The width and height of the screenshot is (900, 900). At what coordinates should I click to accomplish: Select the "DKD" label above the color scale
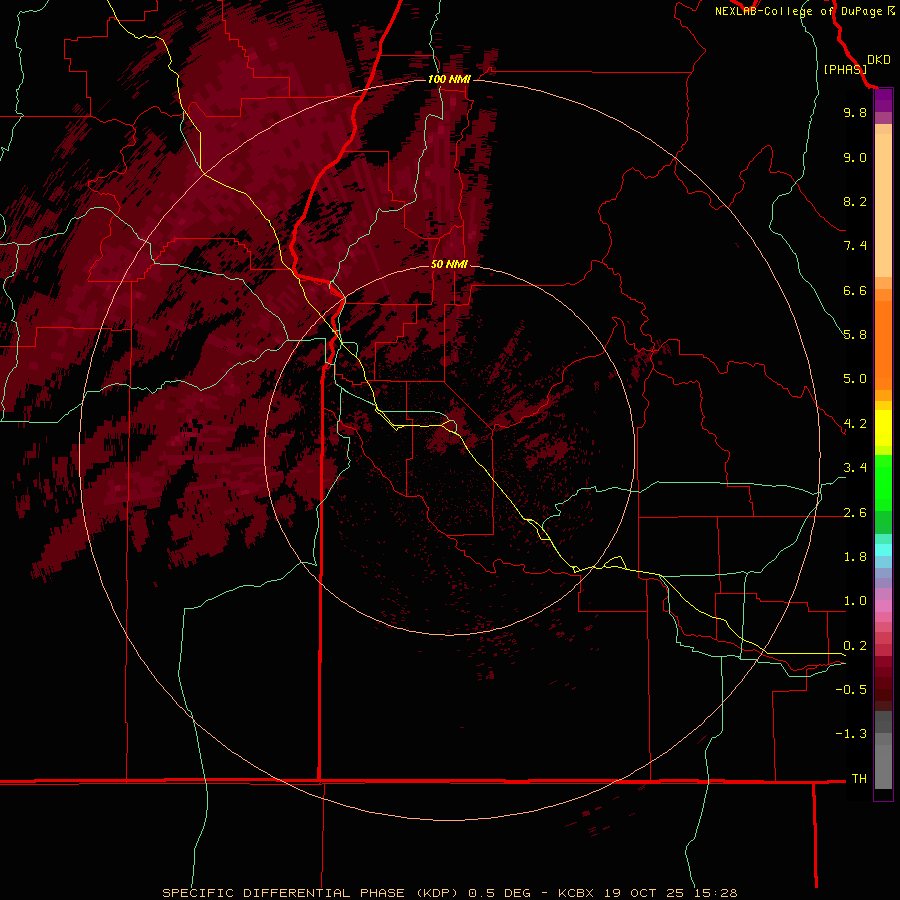(x=878, y=60)
